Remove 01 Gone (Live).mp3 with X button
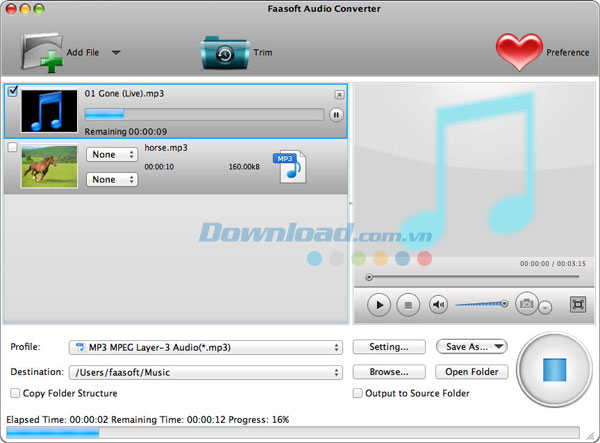This screenshot has height=443, width=600. click(x=339, y=94)
